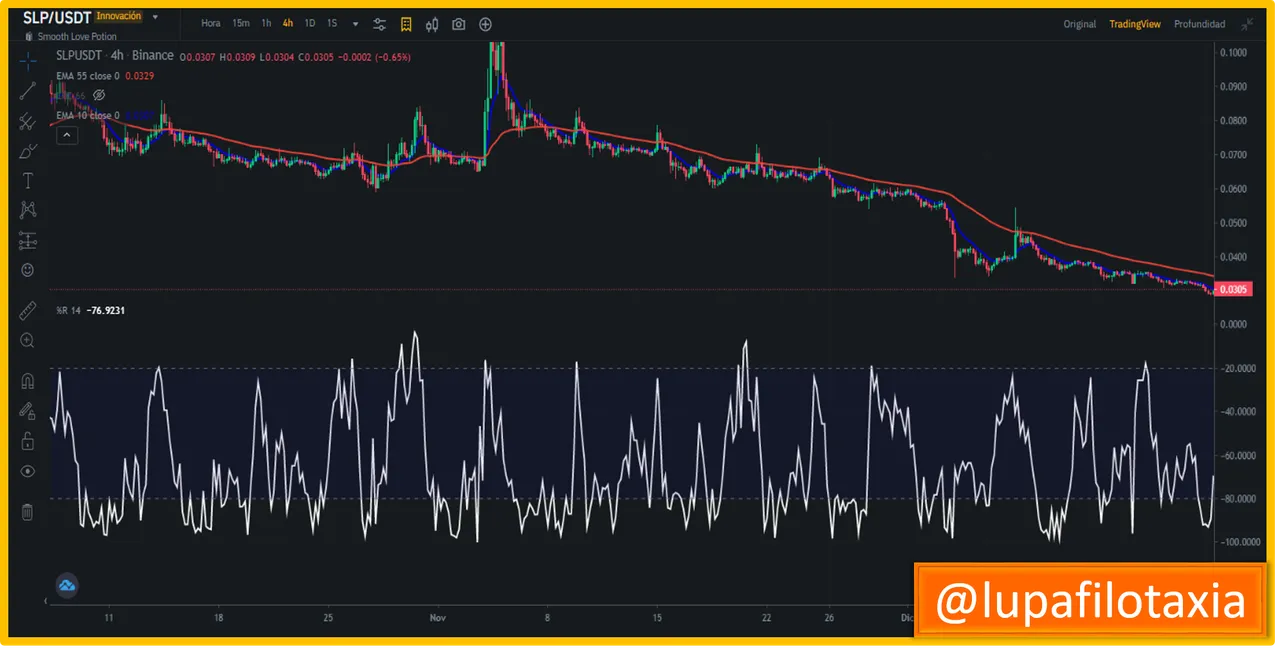This screenshot has height=664, width=1280.
Task: Select the 1h interval
Action: [x=266, y=24]
